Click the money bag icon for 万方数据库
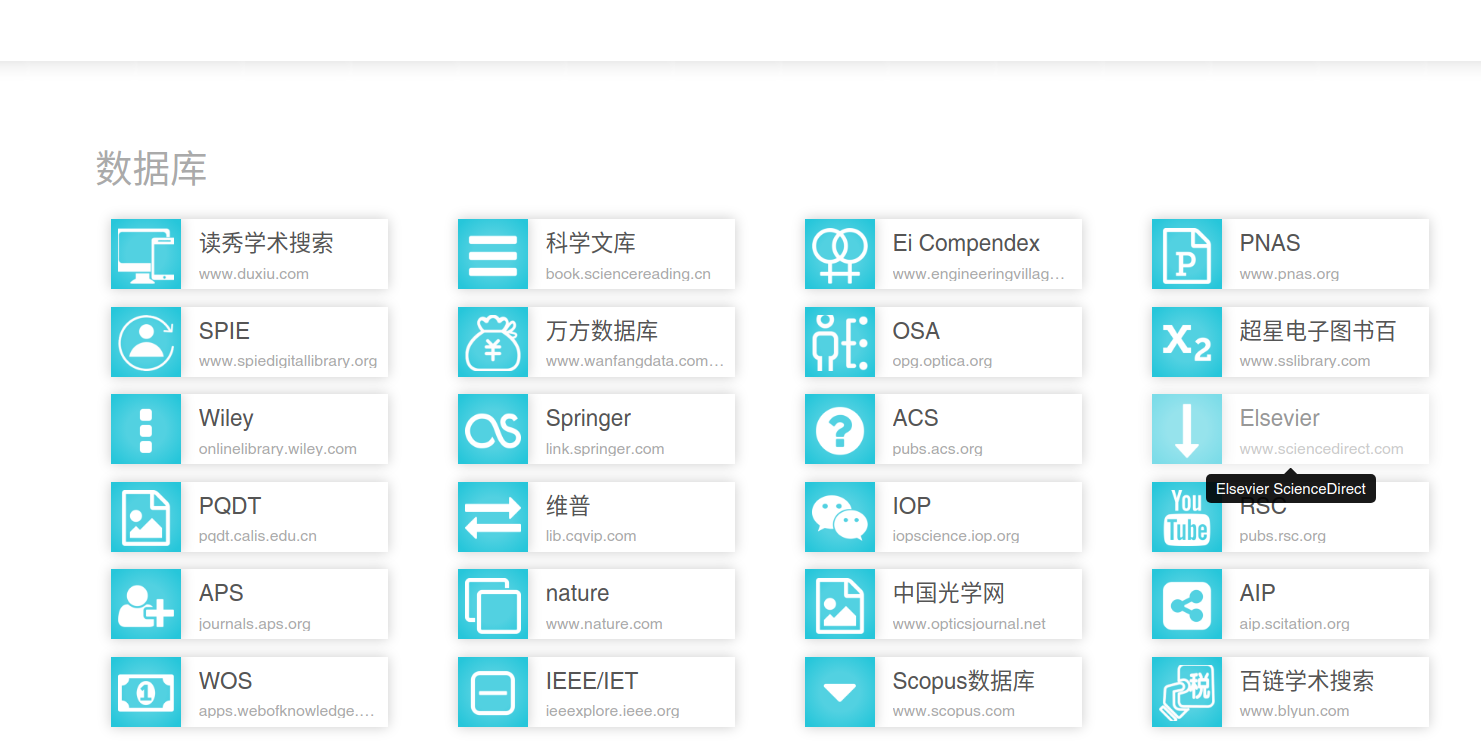1481x748 pixels. 493,342
